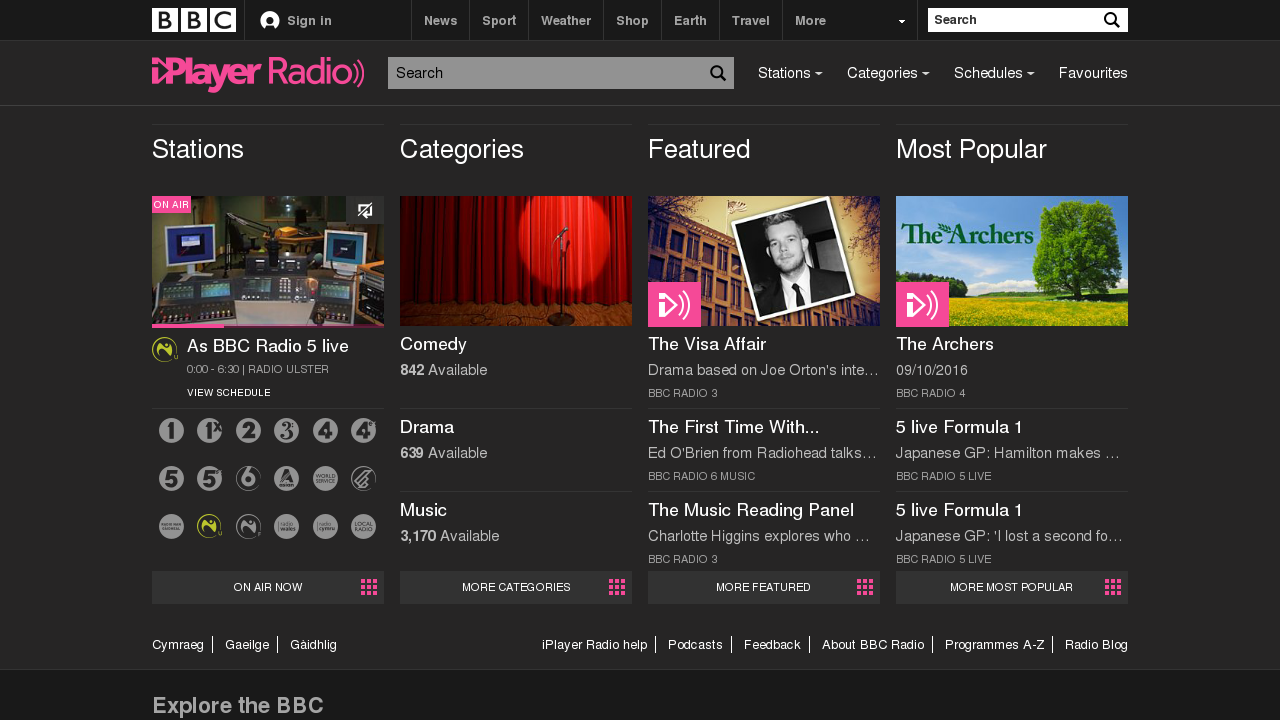Switch to Gaeilge language
Viewport: 1280px width, 720px height.
click(x=247, y=645)
